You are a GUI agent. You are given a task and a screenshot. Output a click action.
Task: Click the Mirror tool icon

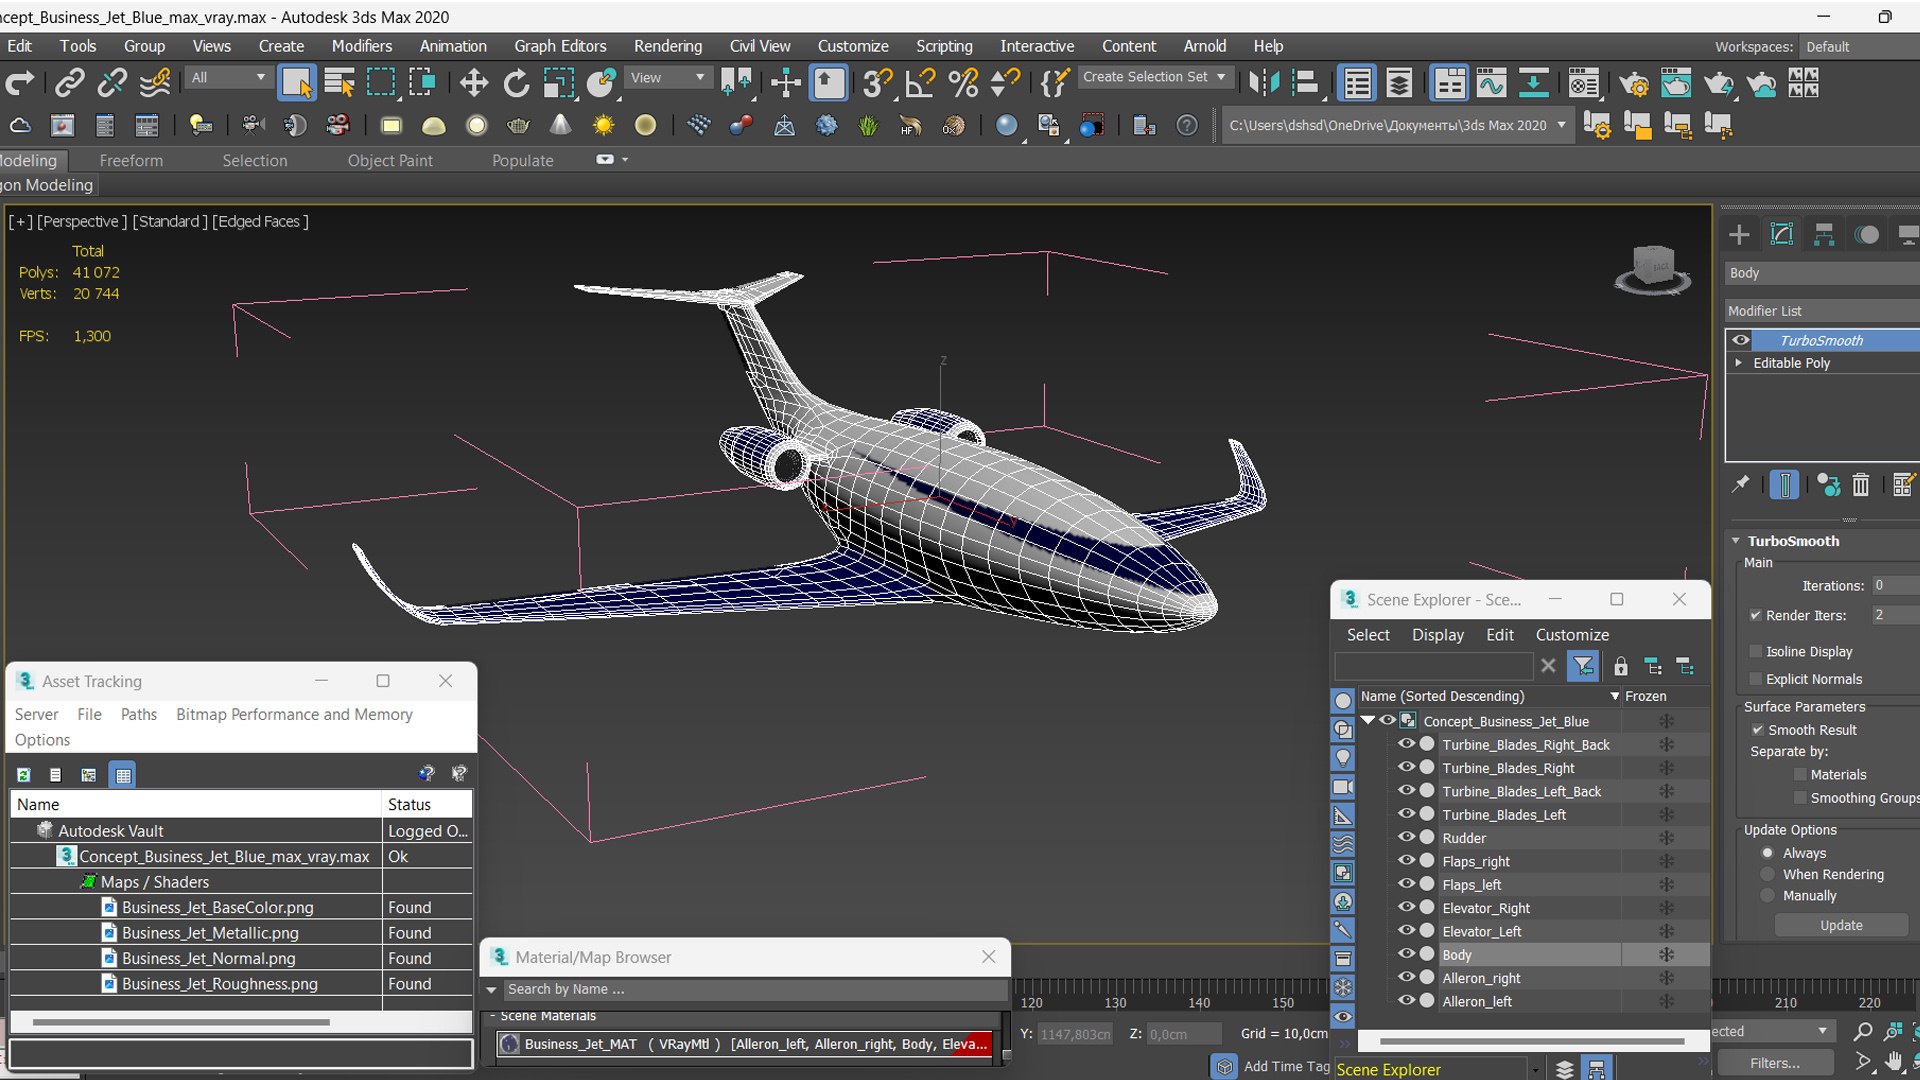click(x=1263, y=83)
